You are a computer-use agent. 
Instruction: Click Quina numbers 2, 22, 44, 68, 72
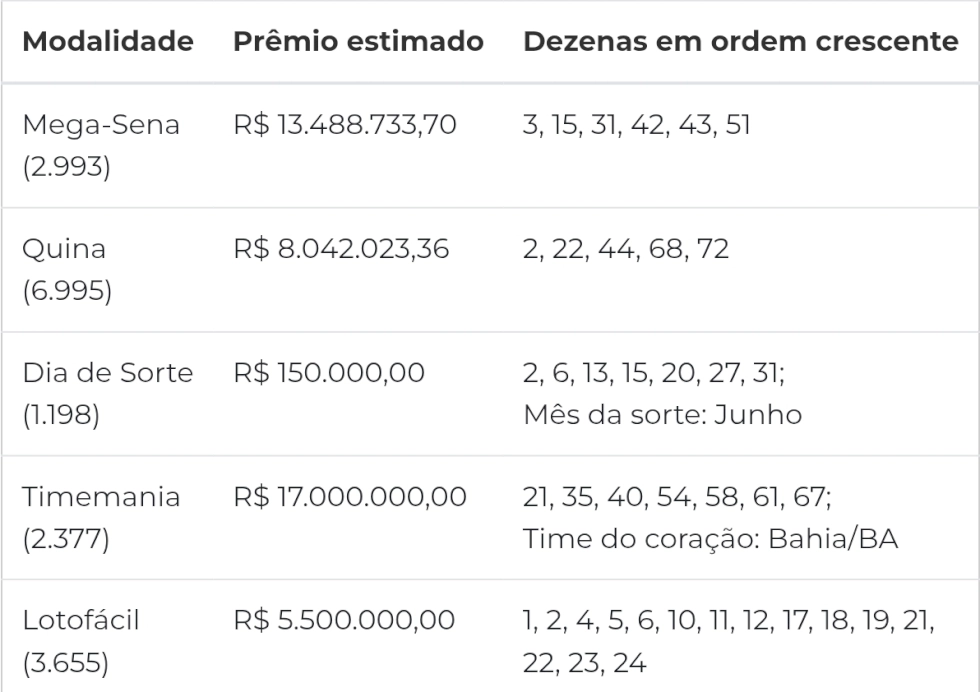click(626, 249)
